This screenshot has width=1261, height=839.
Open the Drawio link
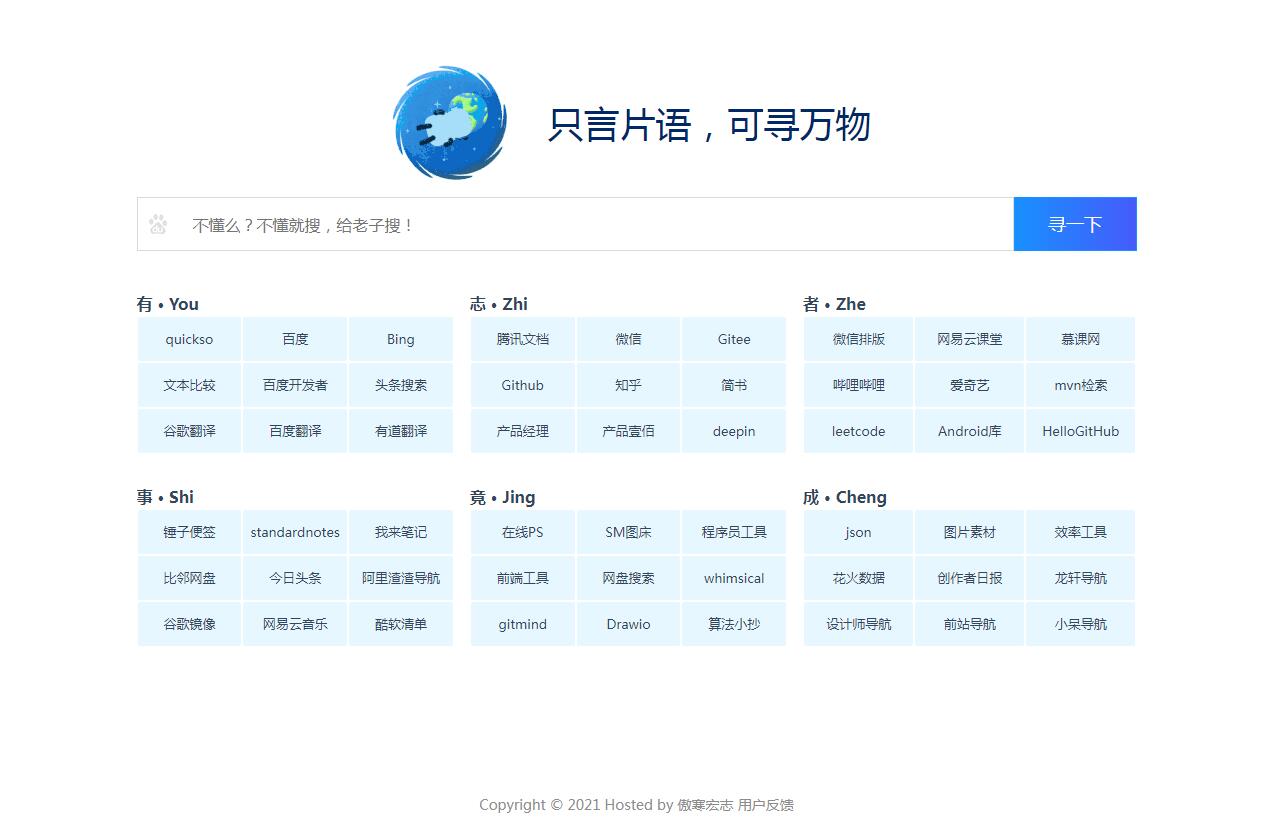[x=628, y=624]
